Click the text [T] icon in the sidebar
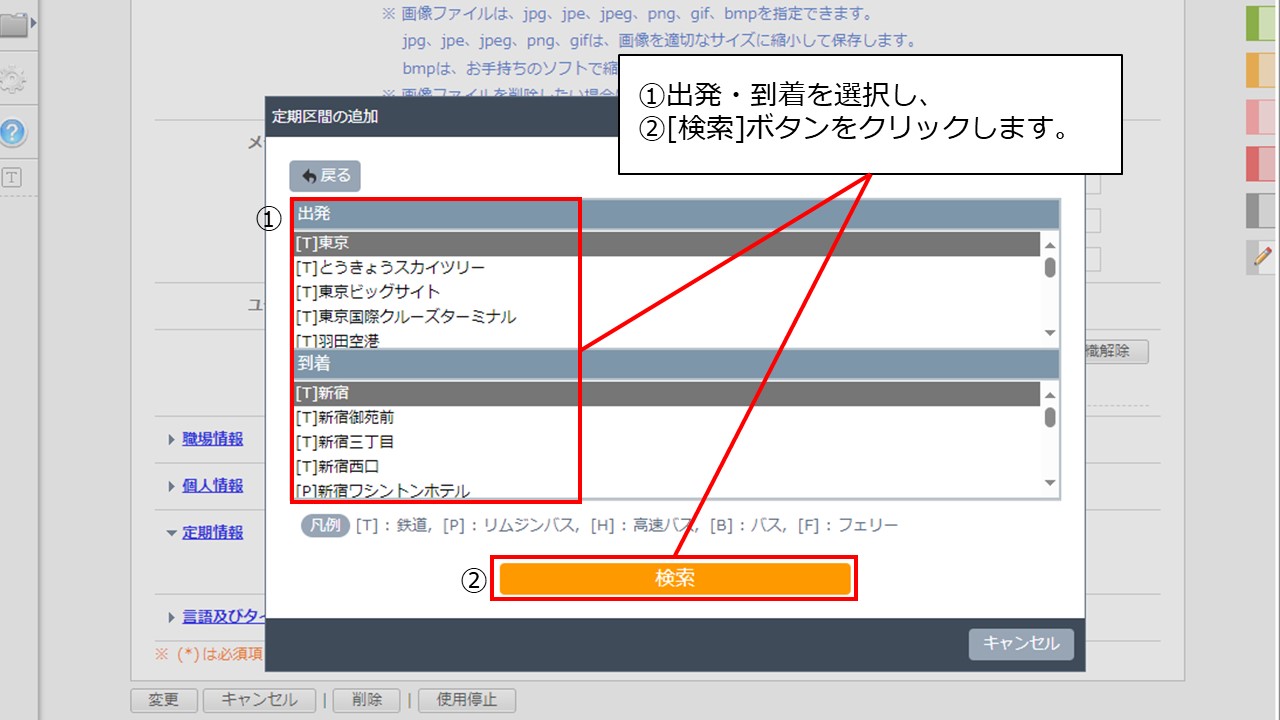This screenshot has width=1280, height=720. pos(12,177)
